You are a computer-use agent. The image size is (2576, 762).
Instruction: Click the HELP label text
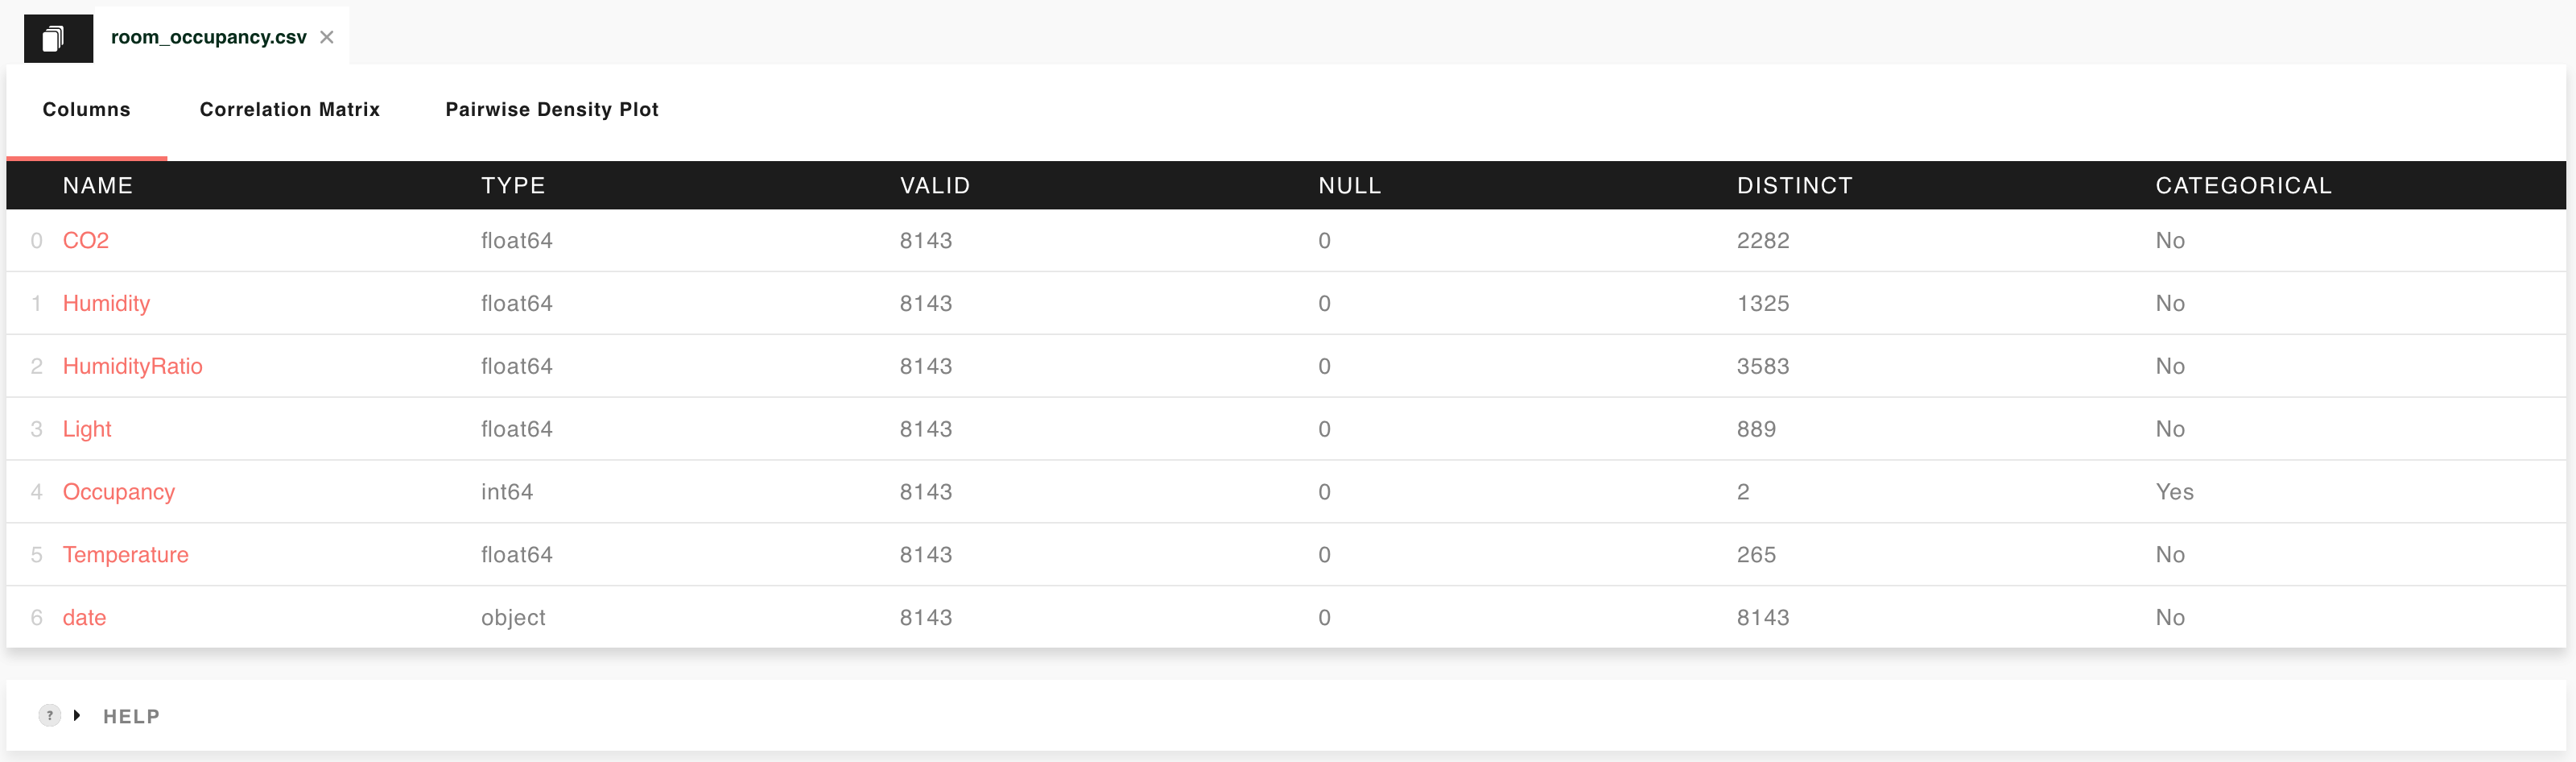(131, 716)
